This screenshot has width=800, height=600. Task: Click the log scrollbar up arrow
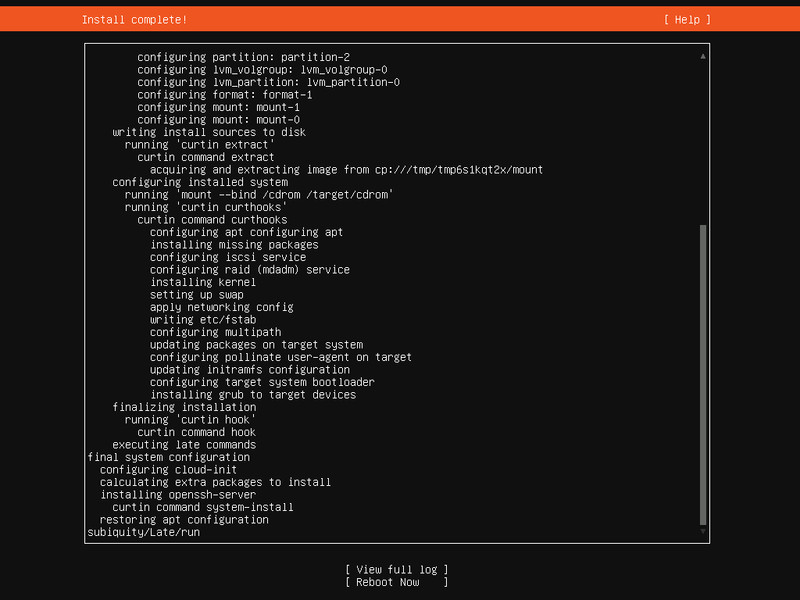[x=703, y=56]
